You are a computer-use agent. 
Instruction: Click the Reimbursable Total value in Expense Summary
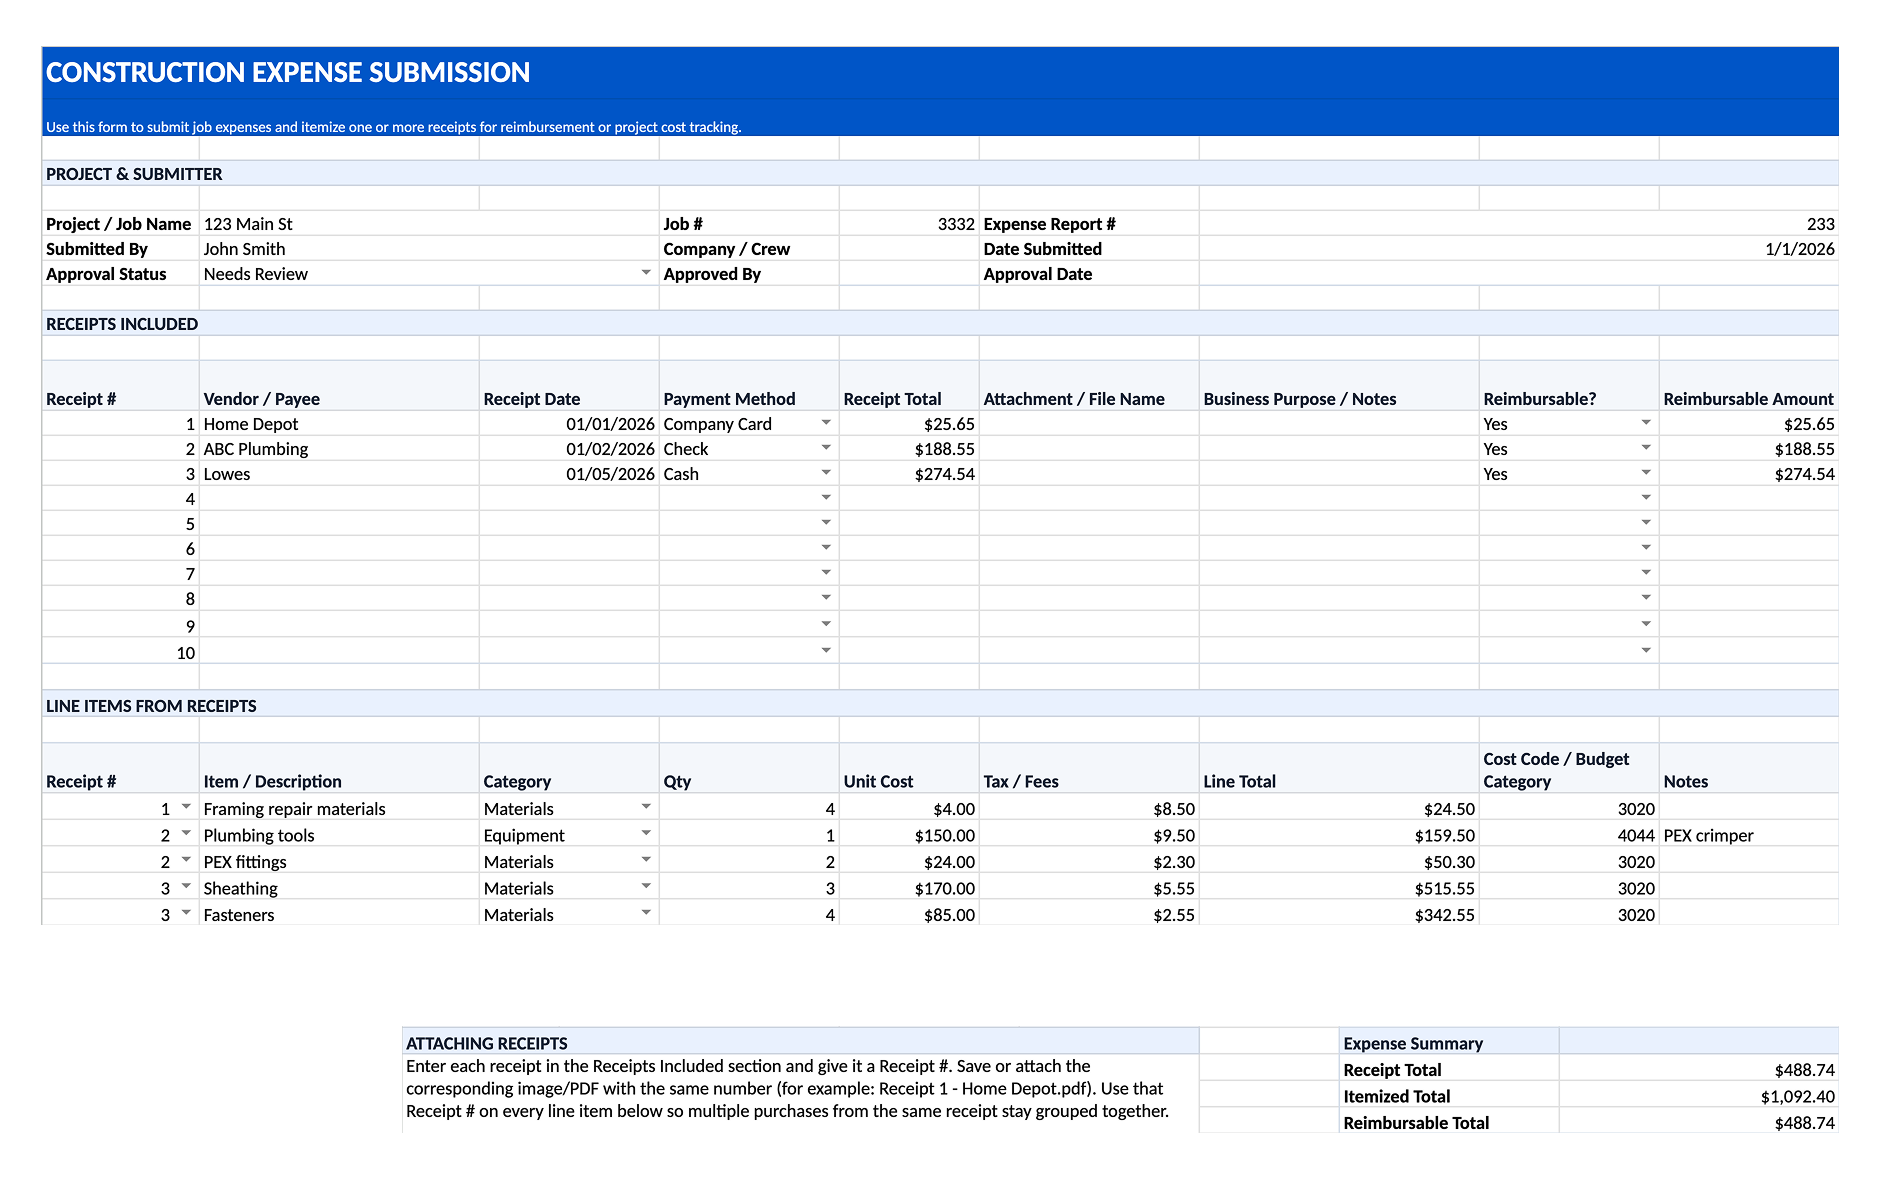click(1699, 1123)
